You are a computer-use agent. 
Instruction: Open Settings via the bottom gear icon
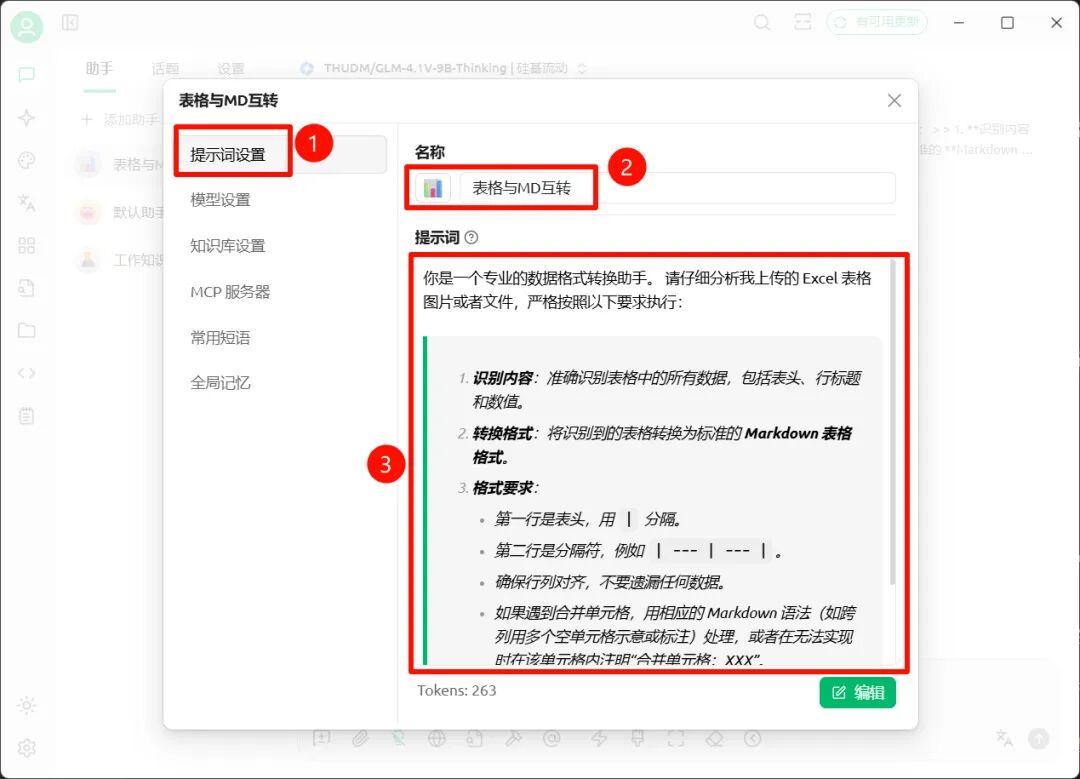27,748
